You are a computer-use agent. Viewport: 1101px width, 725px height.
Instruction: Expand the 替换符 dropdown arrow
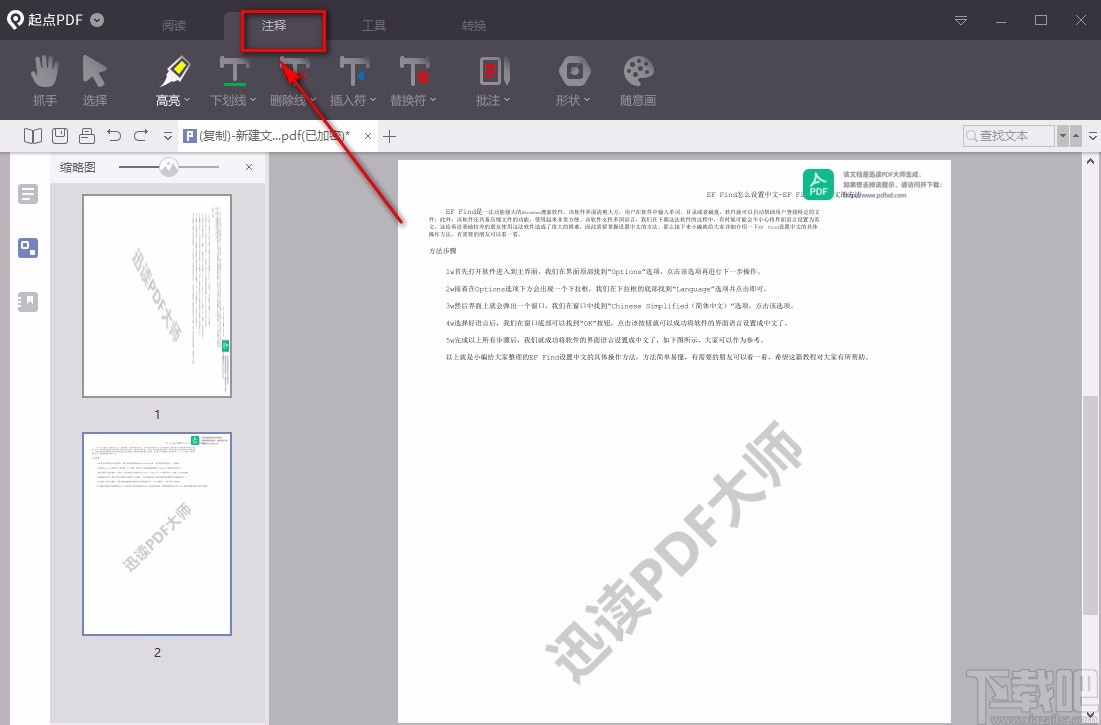(x=433, y=100)
